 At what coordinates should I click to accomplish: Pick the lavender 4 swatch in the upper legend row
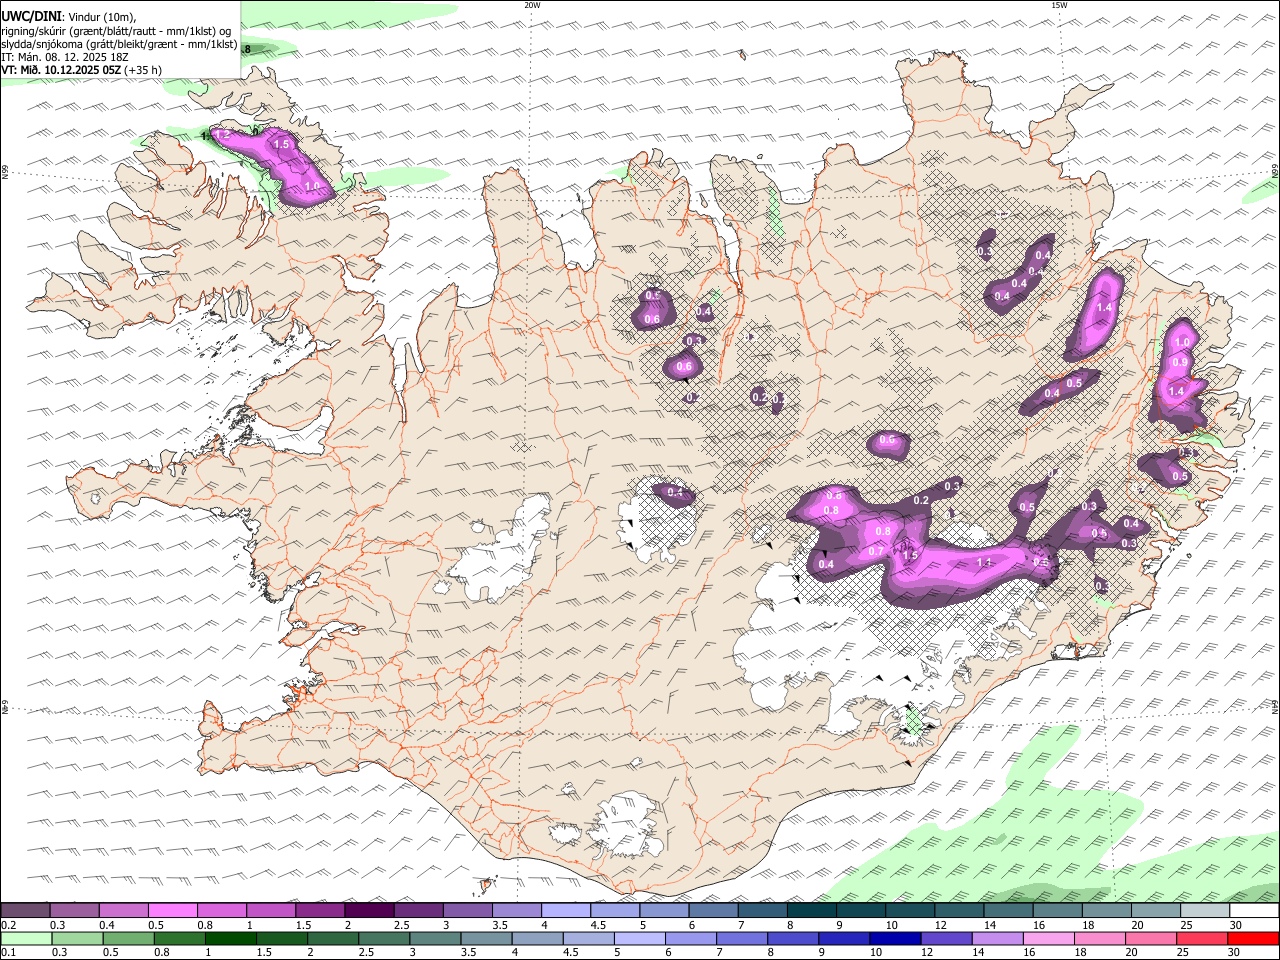click(566, 910)
